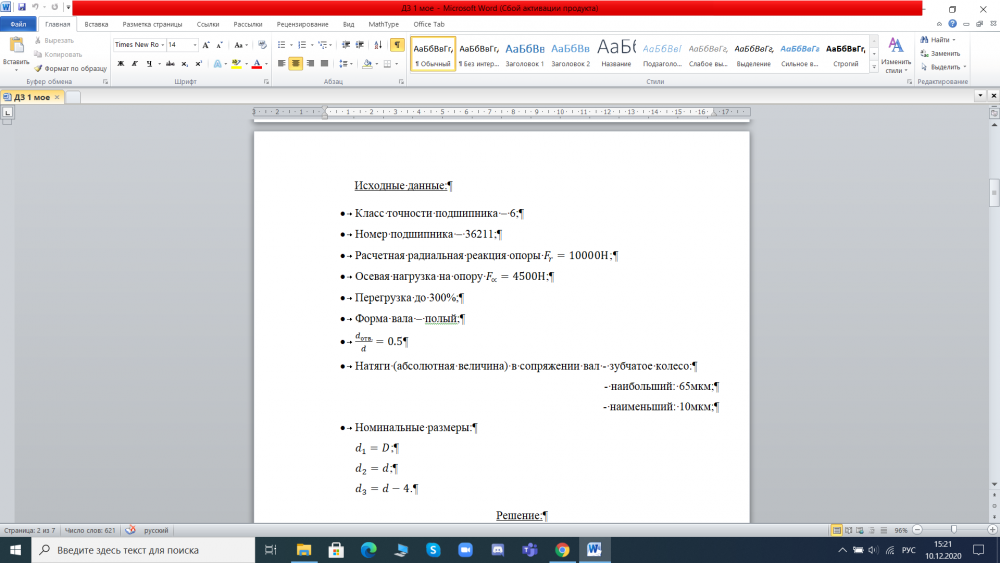The width and height of the screenshot is (1000, 563).
Task: Click the zoom slider in the status bar
Action: (953, 530)
